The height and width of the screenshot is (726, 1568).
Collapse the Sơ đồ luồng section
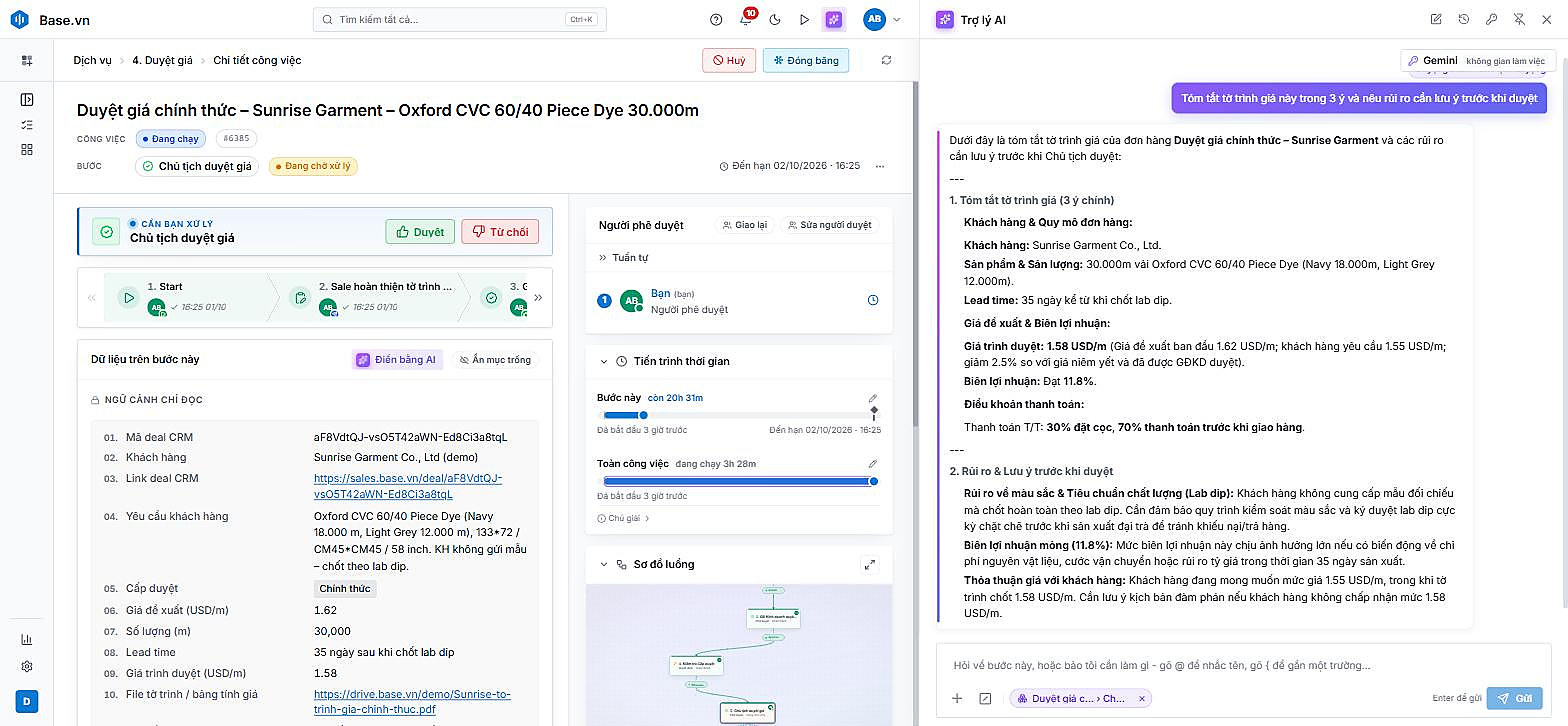click(x=604, y=564)
